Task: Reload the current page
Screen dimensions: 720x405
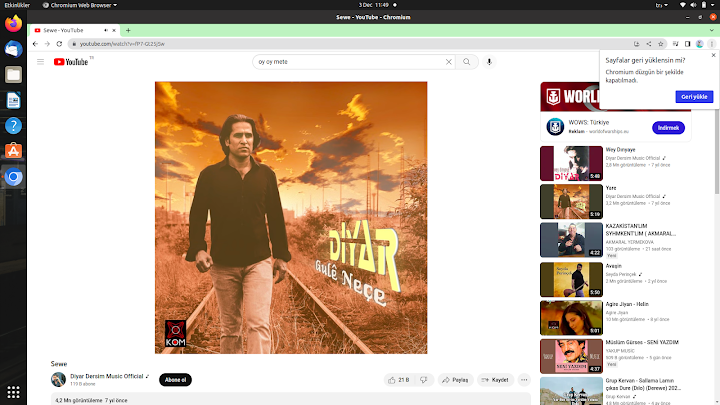Action: click(59, 44)
